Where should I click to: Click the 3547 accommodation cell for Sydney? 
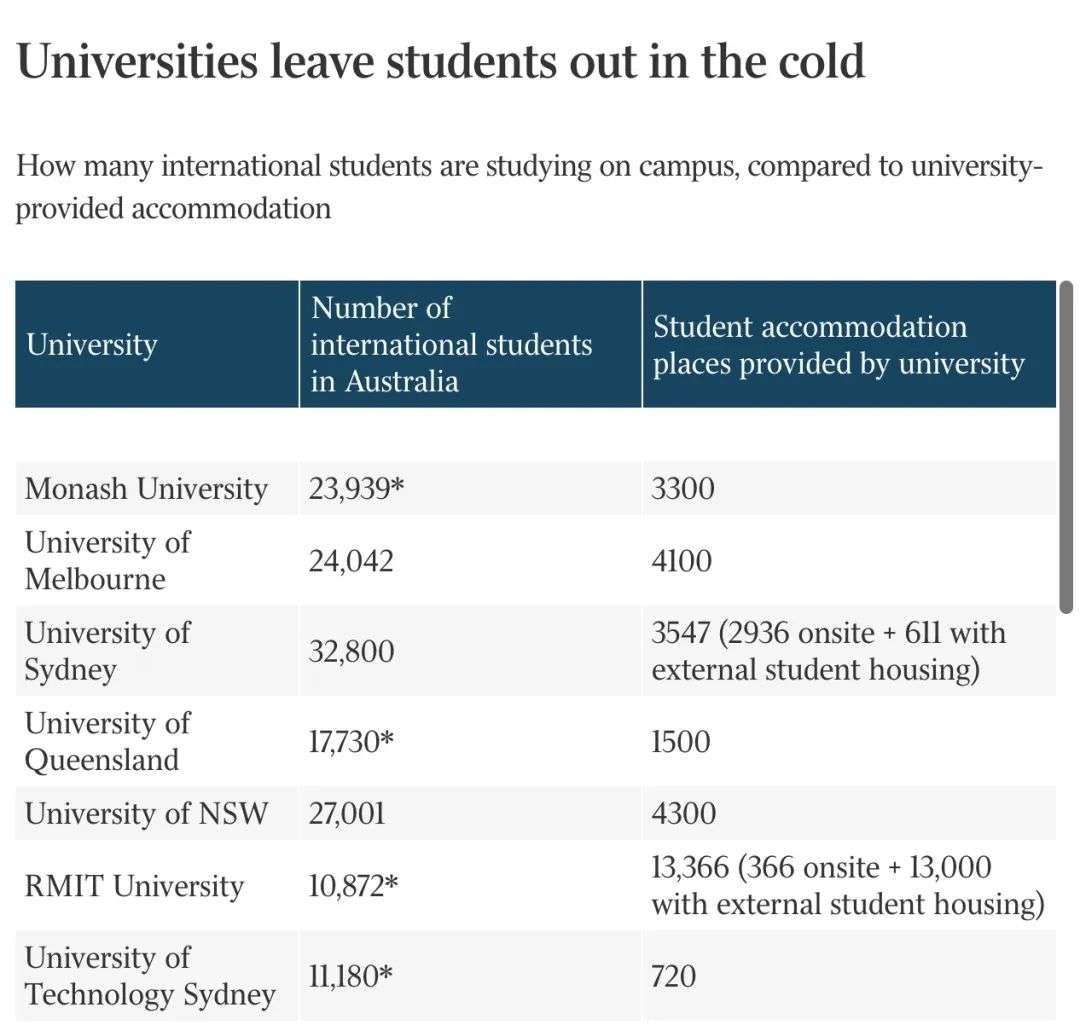tap(828, 651)
